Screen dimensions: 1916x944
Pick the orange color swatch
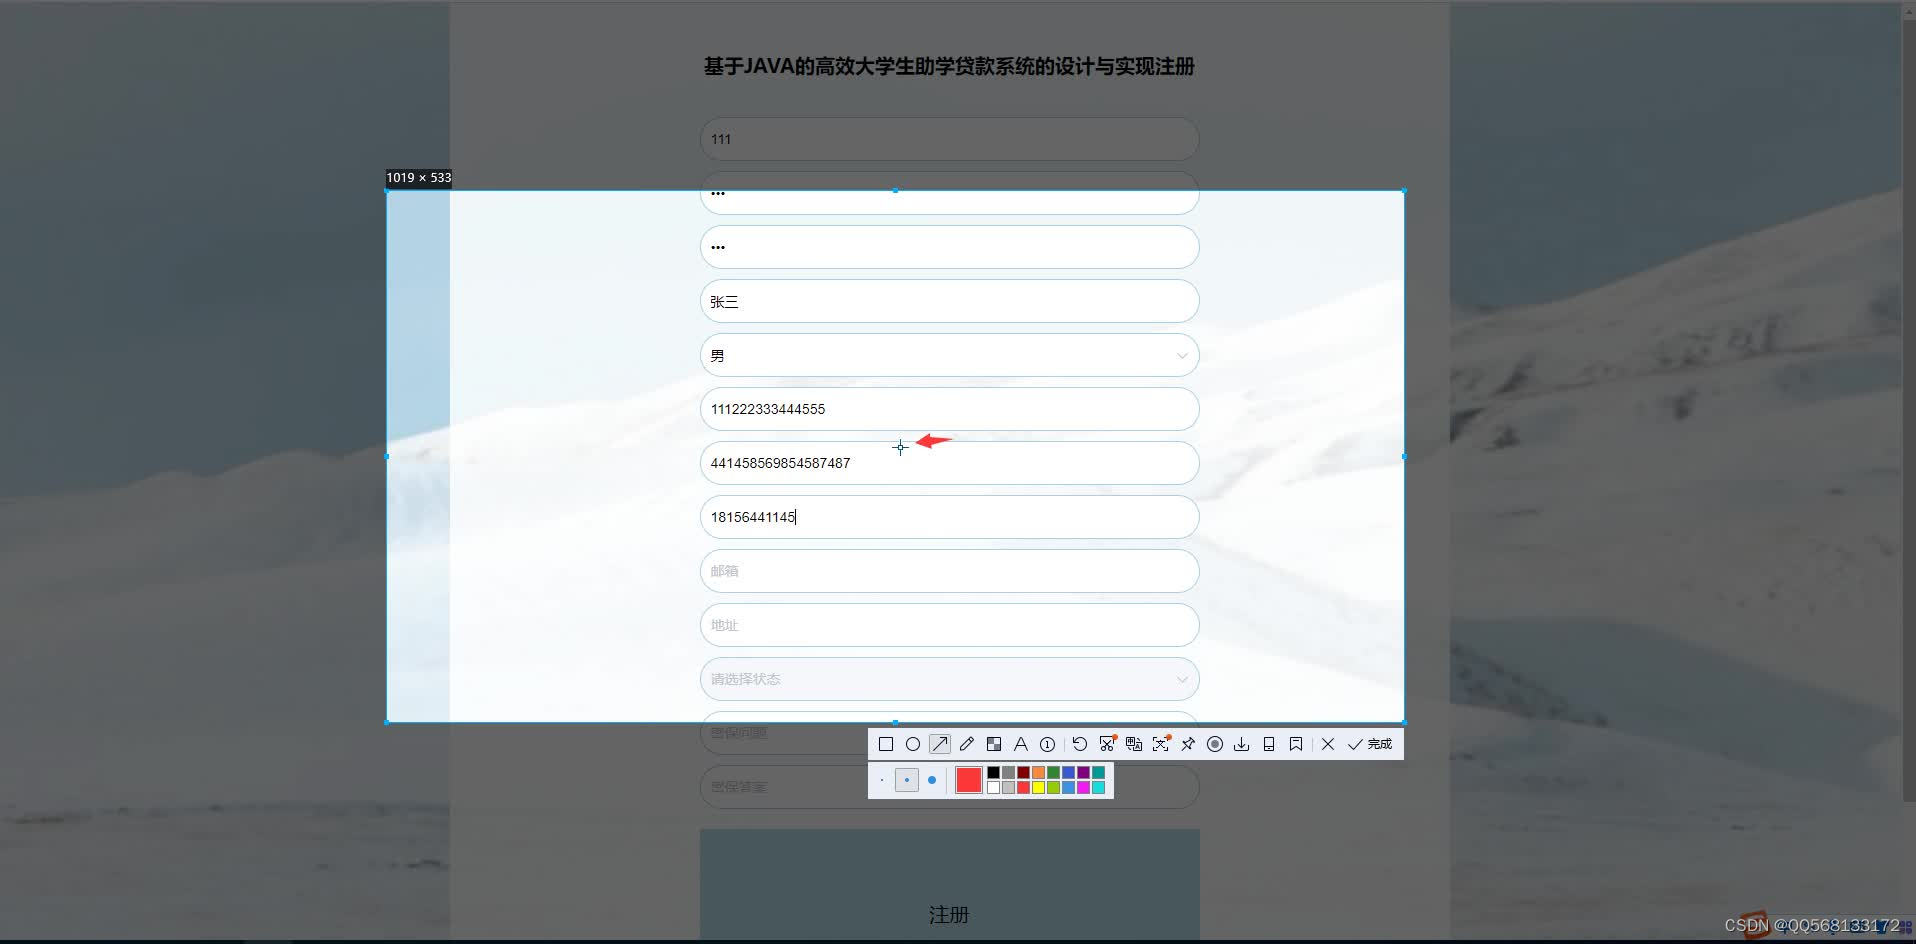click(1038, 772)
